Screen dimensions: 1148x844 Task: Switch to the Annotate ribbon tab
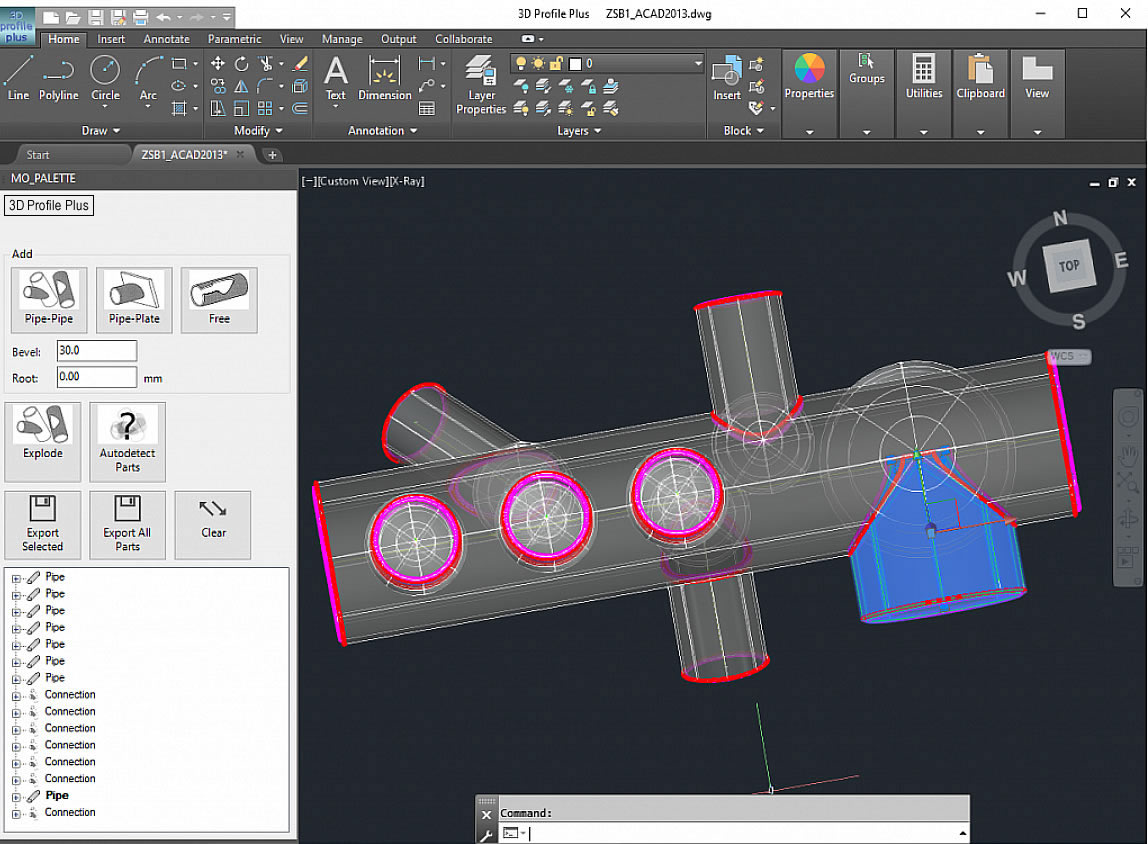[x=166, y=39]
